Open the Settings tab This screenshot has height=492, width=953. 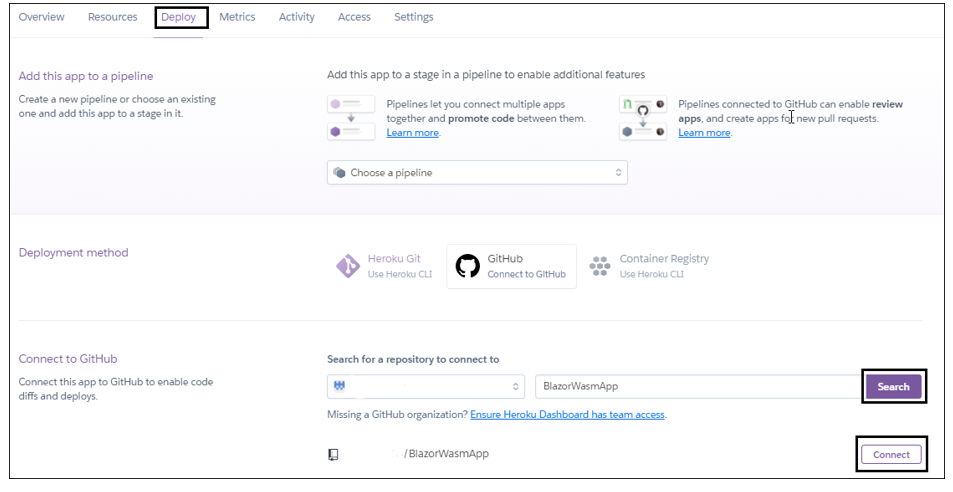point(413,17)
